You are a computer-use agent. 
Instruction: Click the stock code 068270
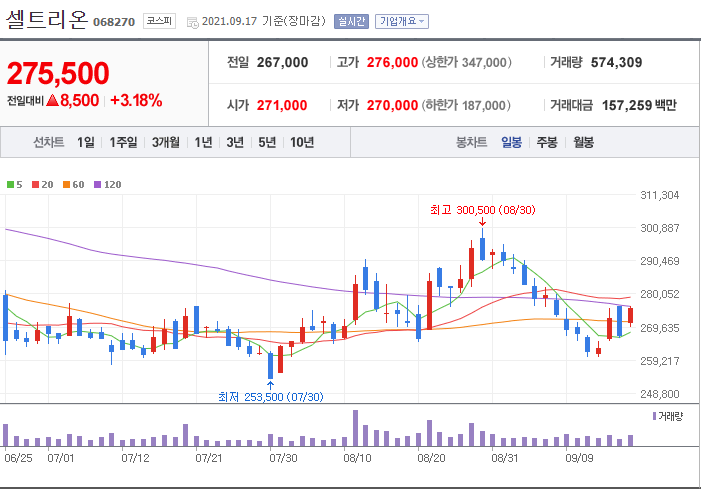point(114,22)
